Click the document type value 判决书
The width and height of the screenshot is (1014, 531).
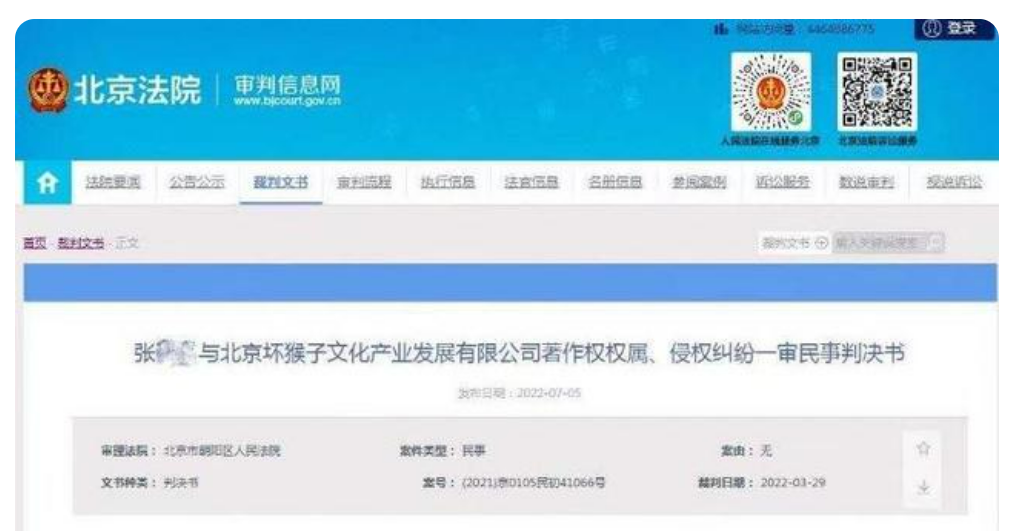tap(181, 483)
